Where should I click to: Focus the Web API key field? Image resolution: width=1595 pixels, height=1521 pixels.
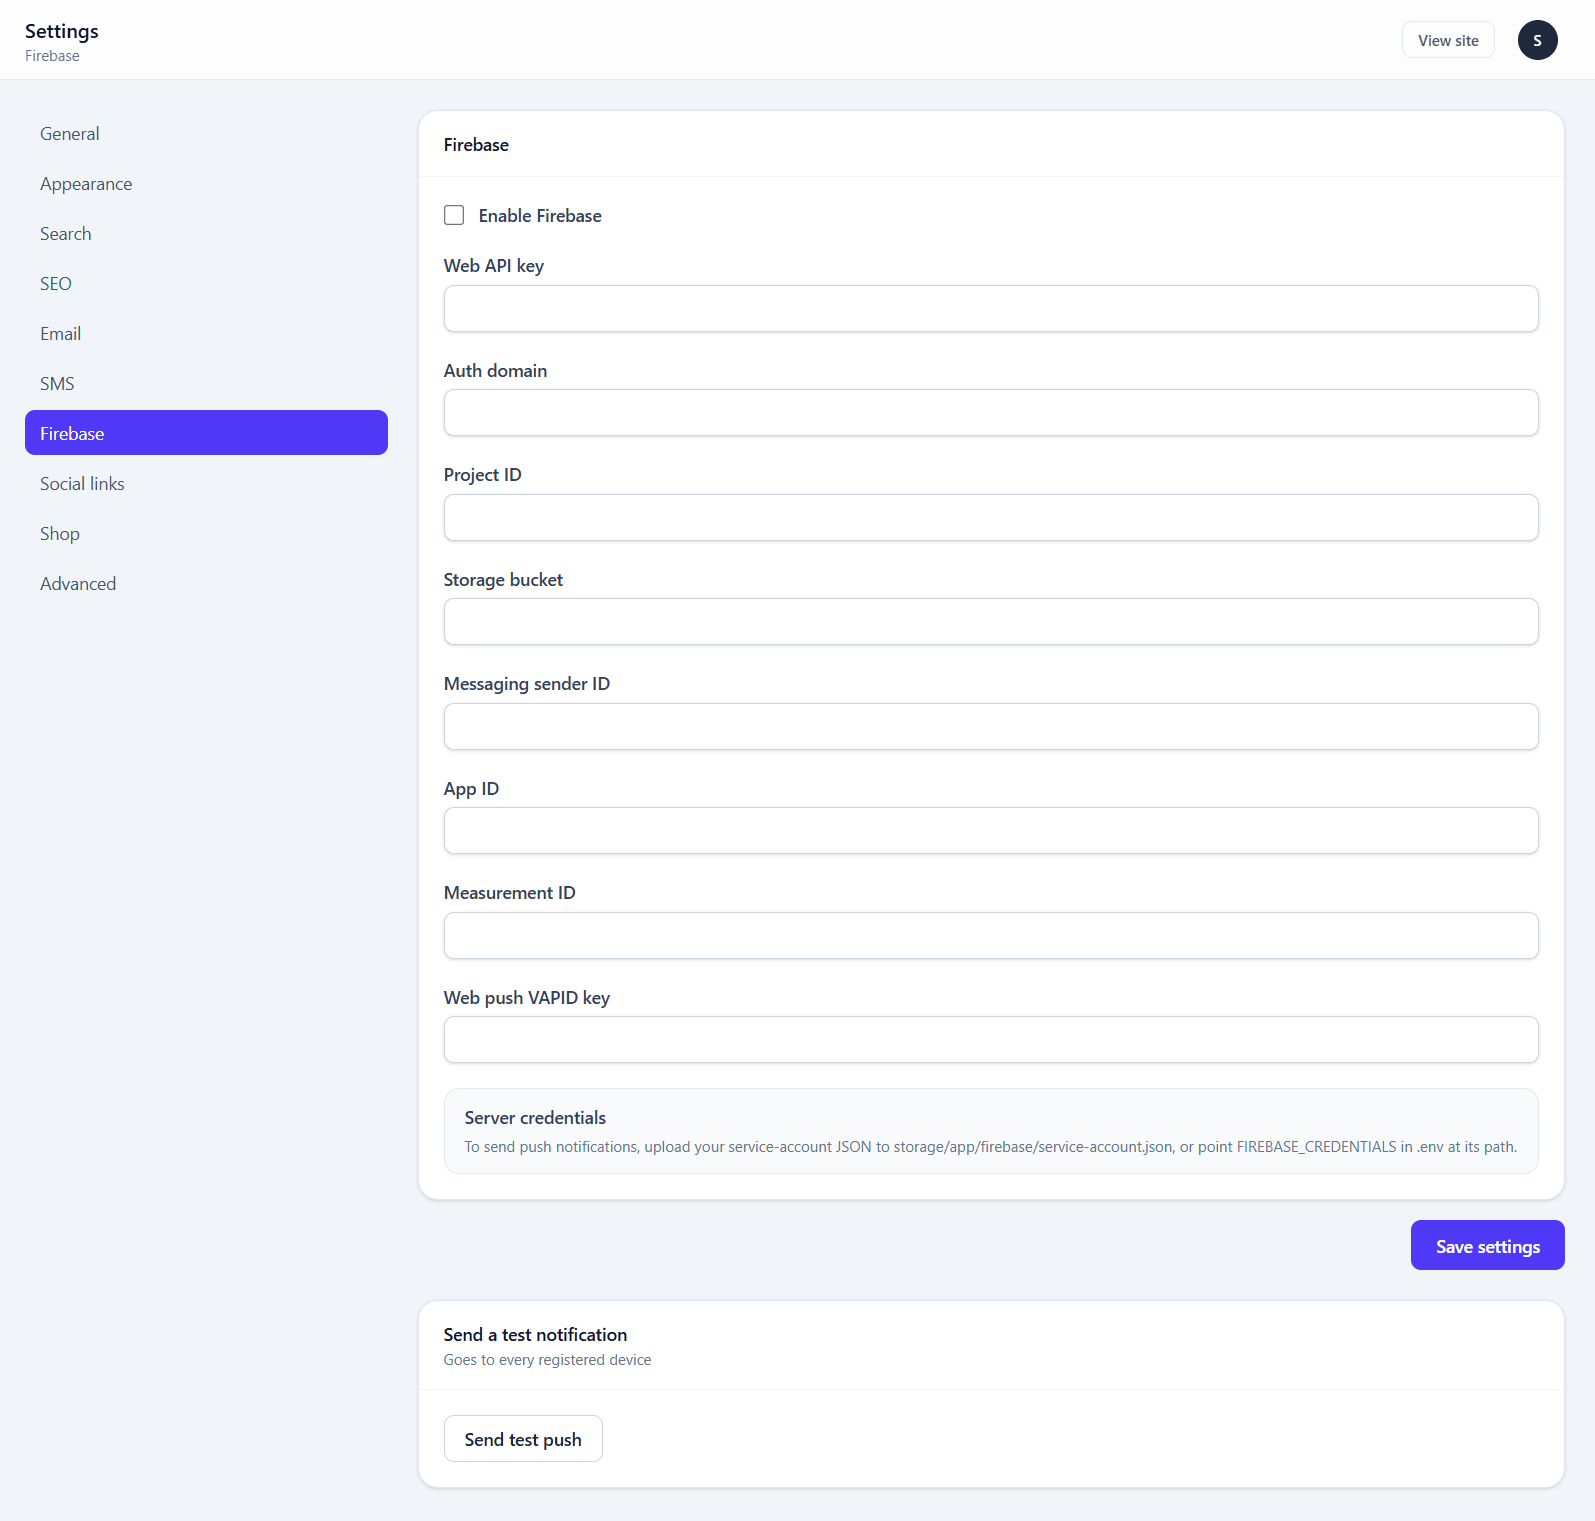pos(991,308)
